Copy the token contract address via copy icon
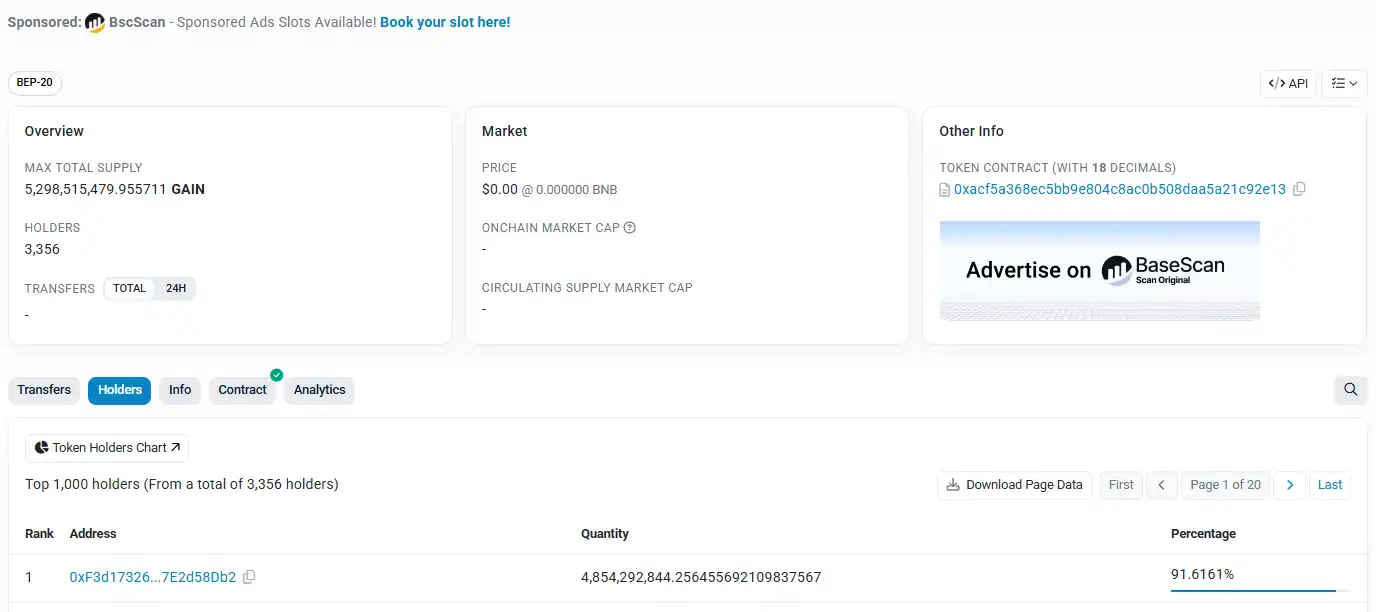This screenshot has height=612, width=1376. click(x=1298, y=188)
